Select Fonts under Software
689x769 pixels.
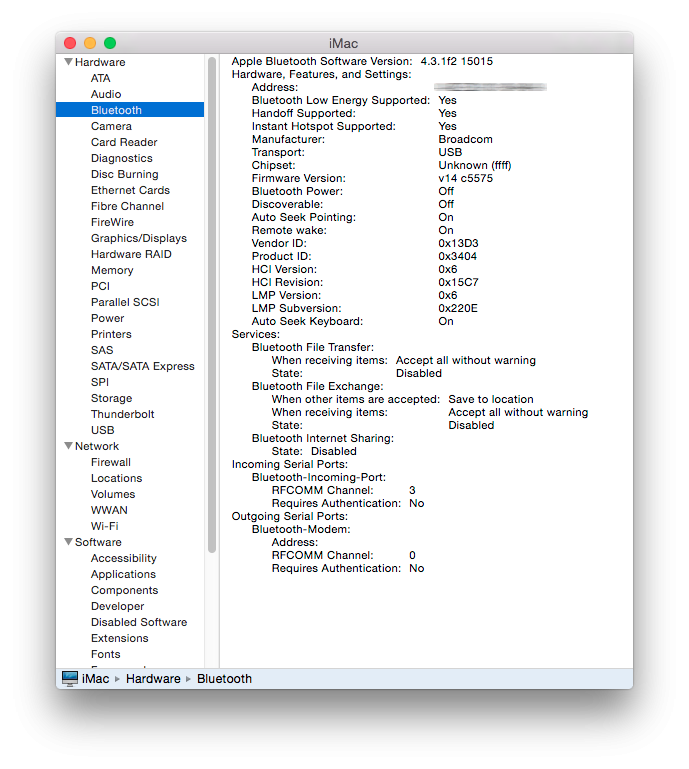[105, 654]
